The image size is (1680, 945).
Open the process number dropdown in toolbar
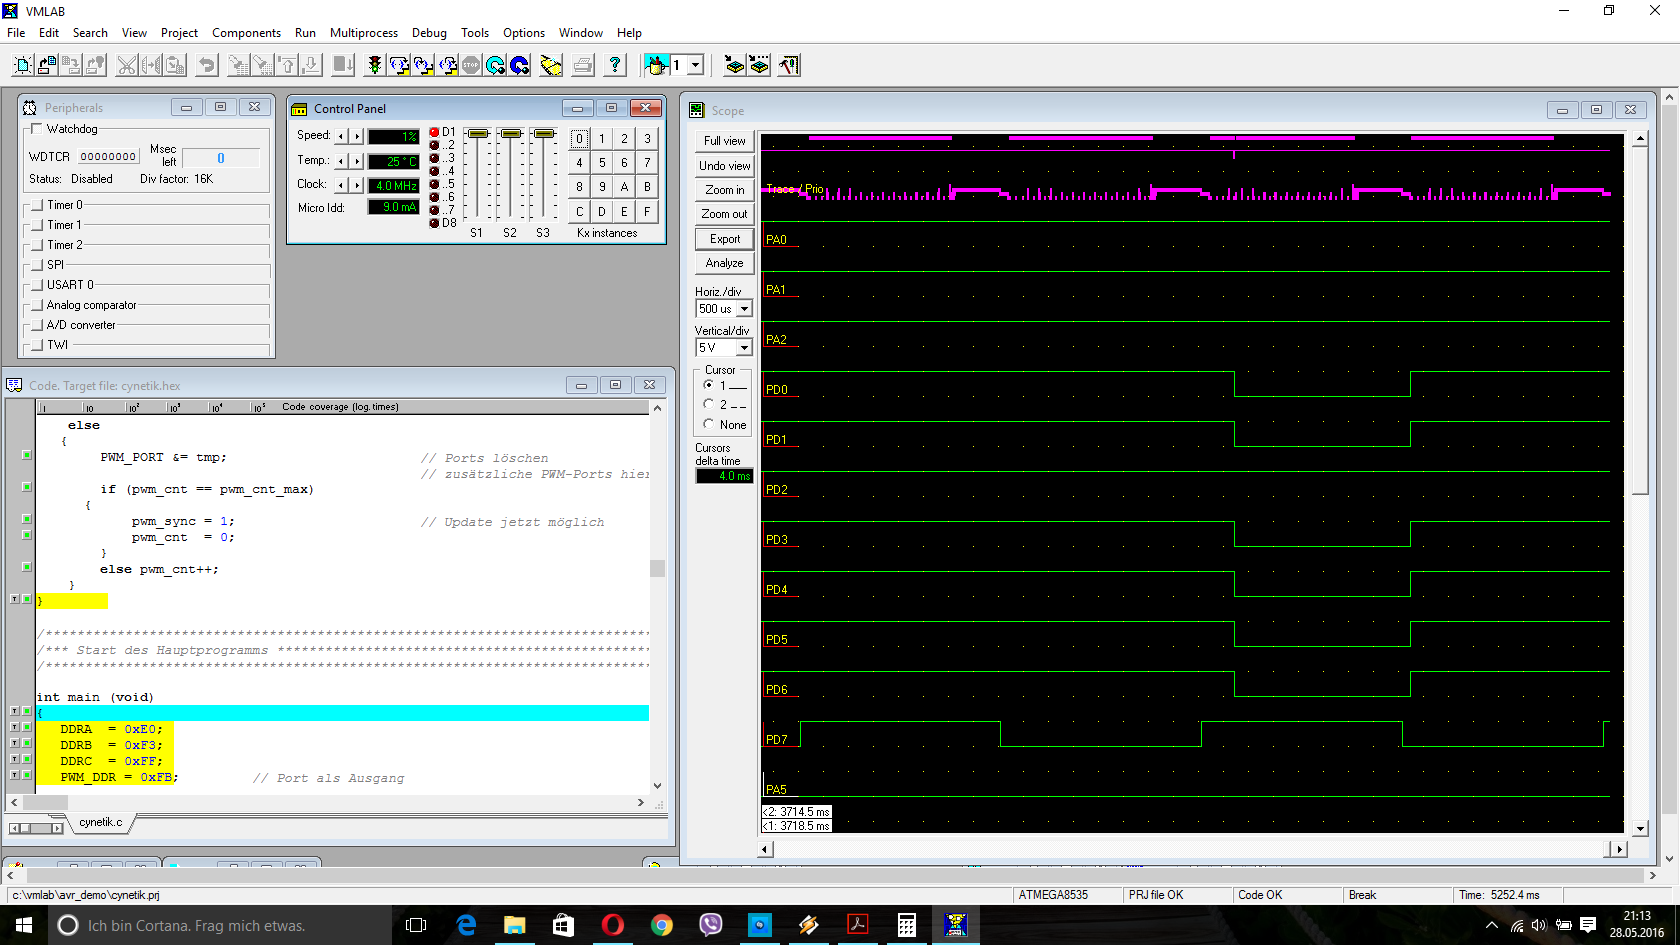point(695,65)
